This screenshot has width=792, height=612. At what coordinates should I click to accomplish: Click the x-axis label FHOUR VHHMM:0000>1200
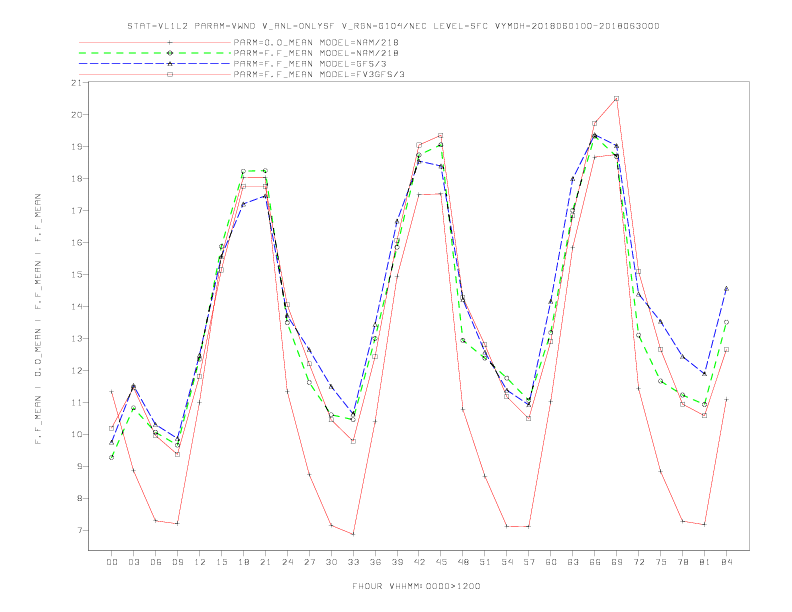[x=416, y=586]
